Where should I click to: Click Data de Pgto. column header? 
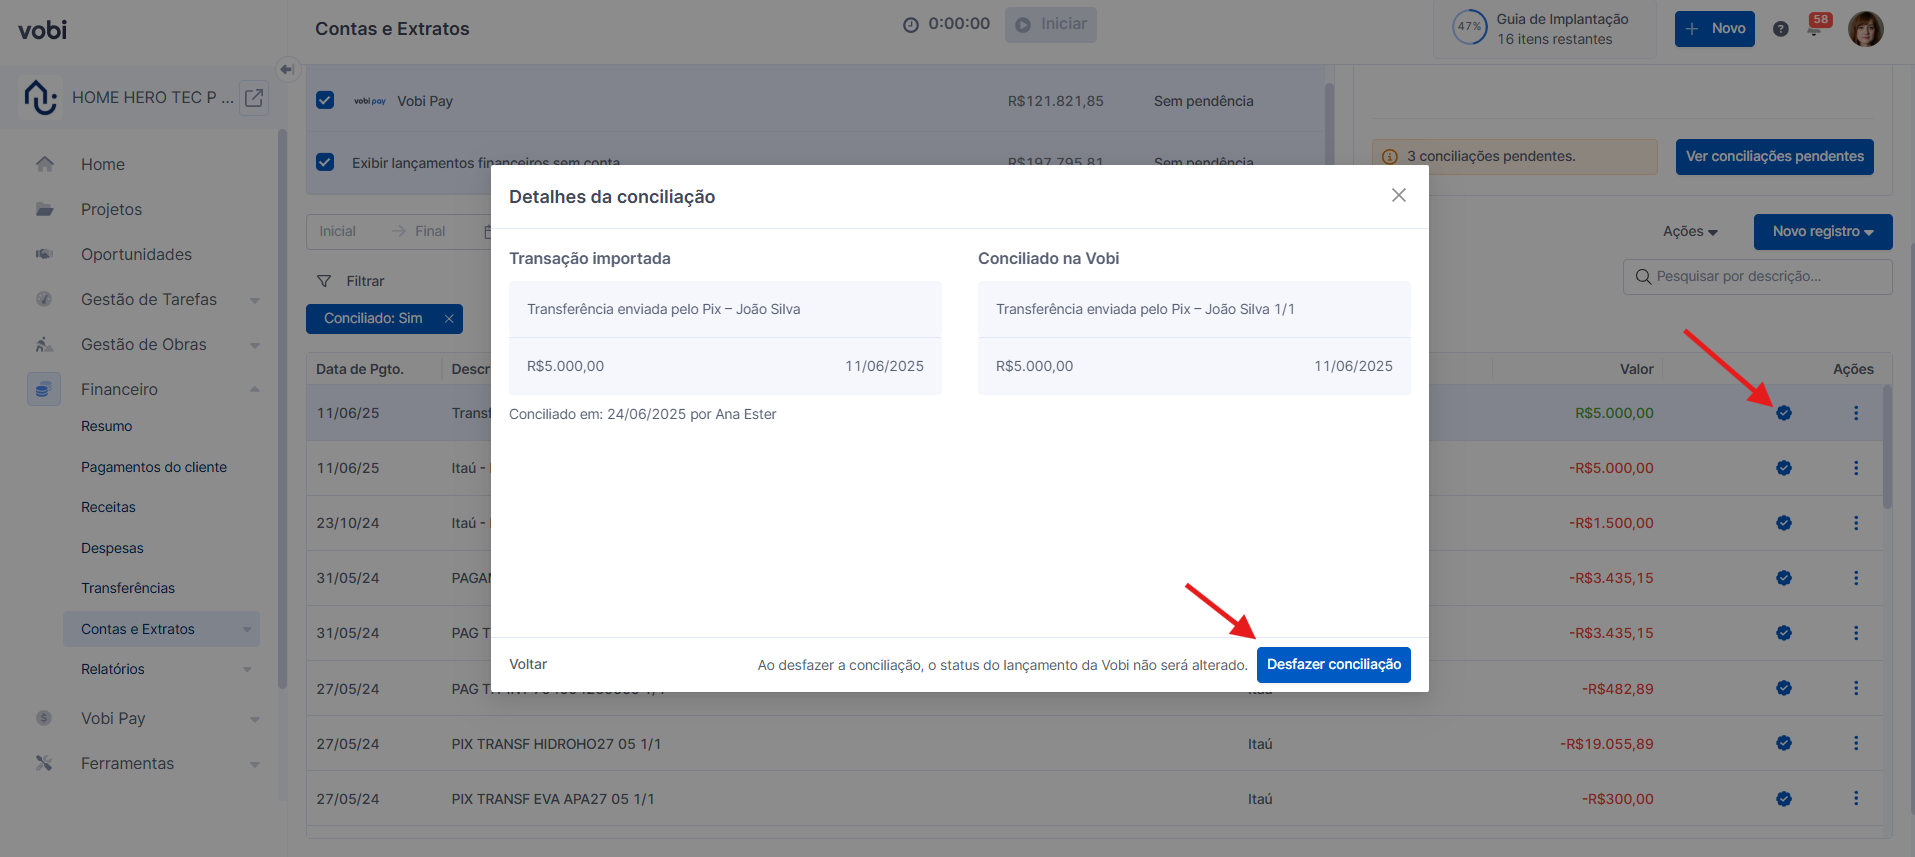(360, 369)
